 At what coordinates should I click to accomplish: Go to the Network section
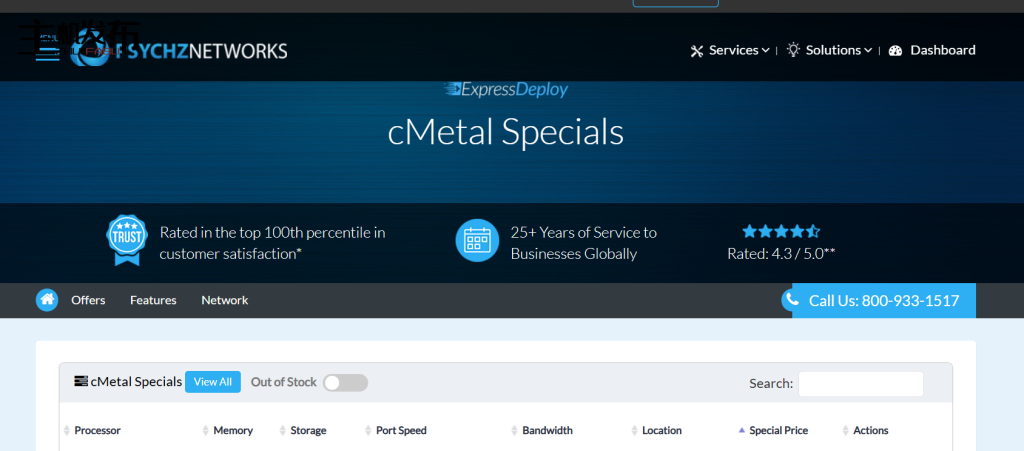coord(224,300)
